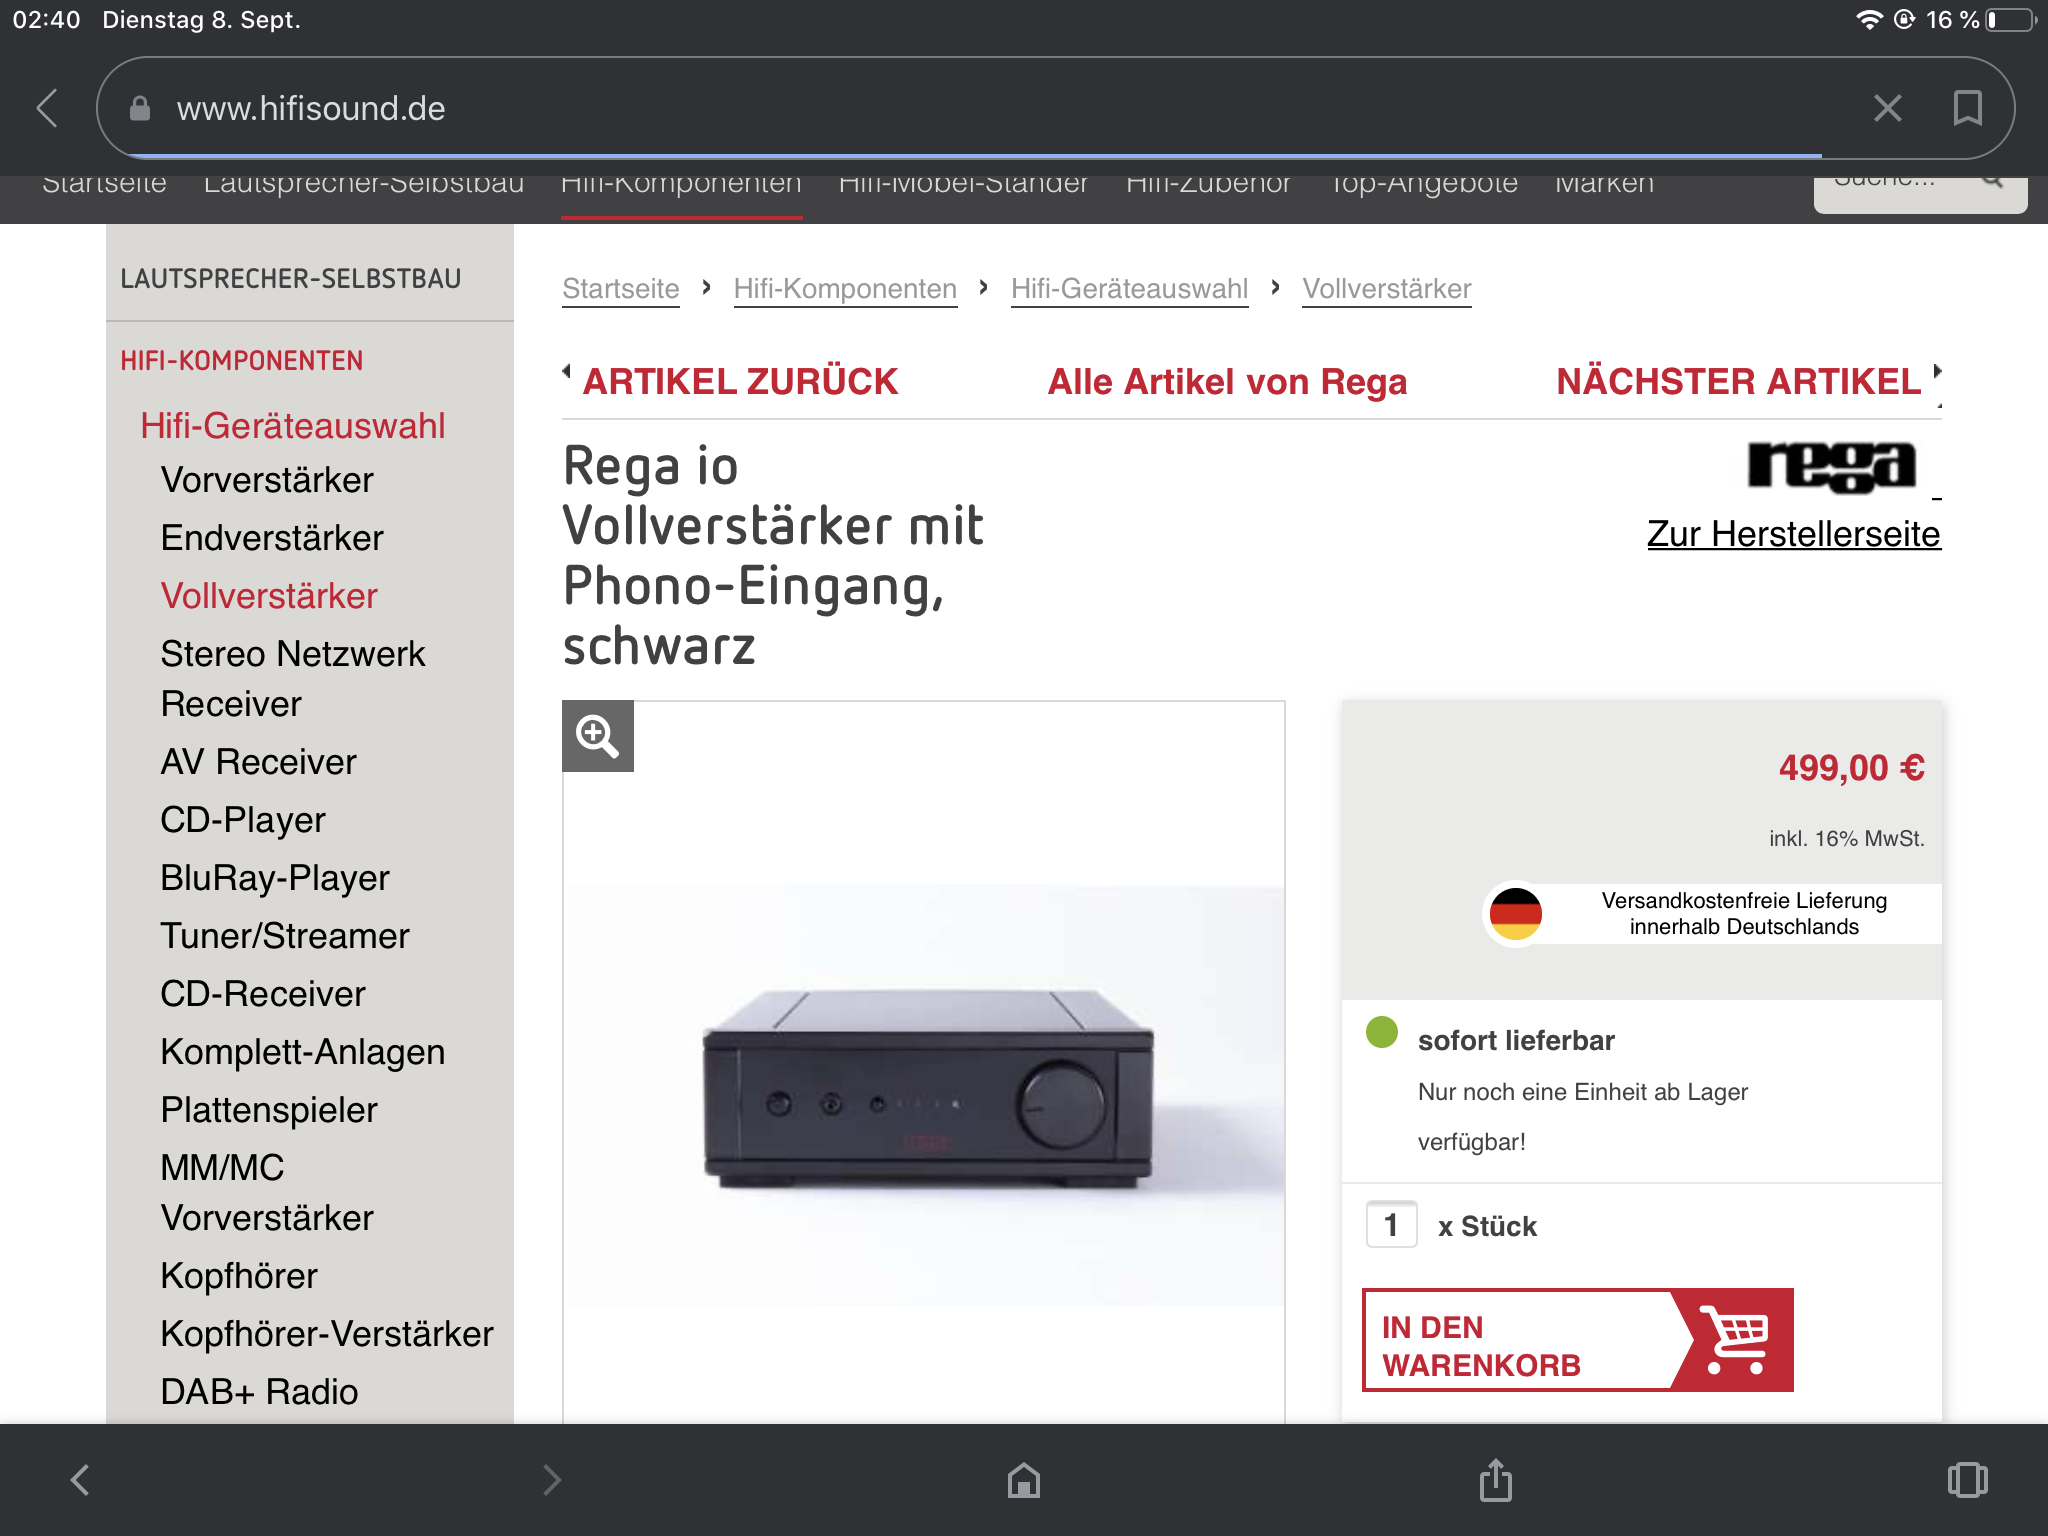Show Alle Artikel von Rega

pos(1227,382)
